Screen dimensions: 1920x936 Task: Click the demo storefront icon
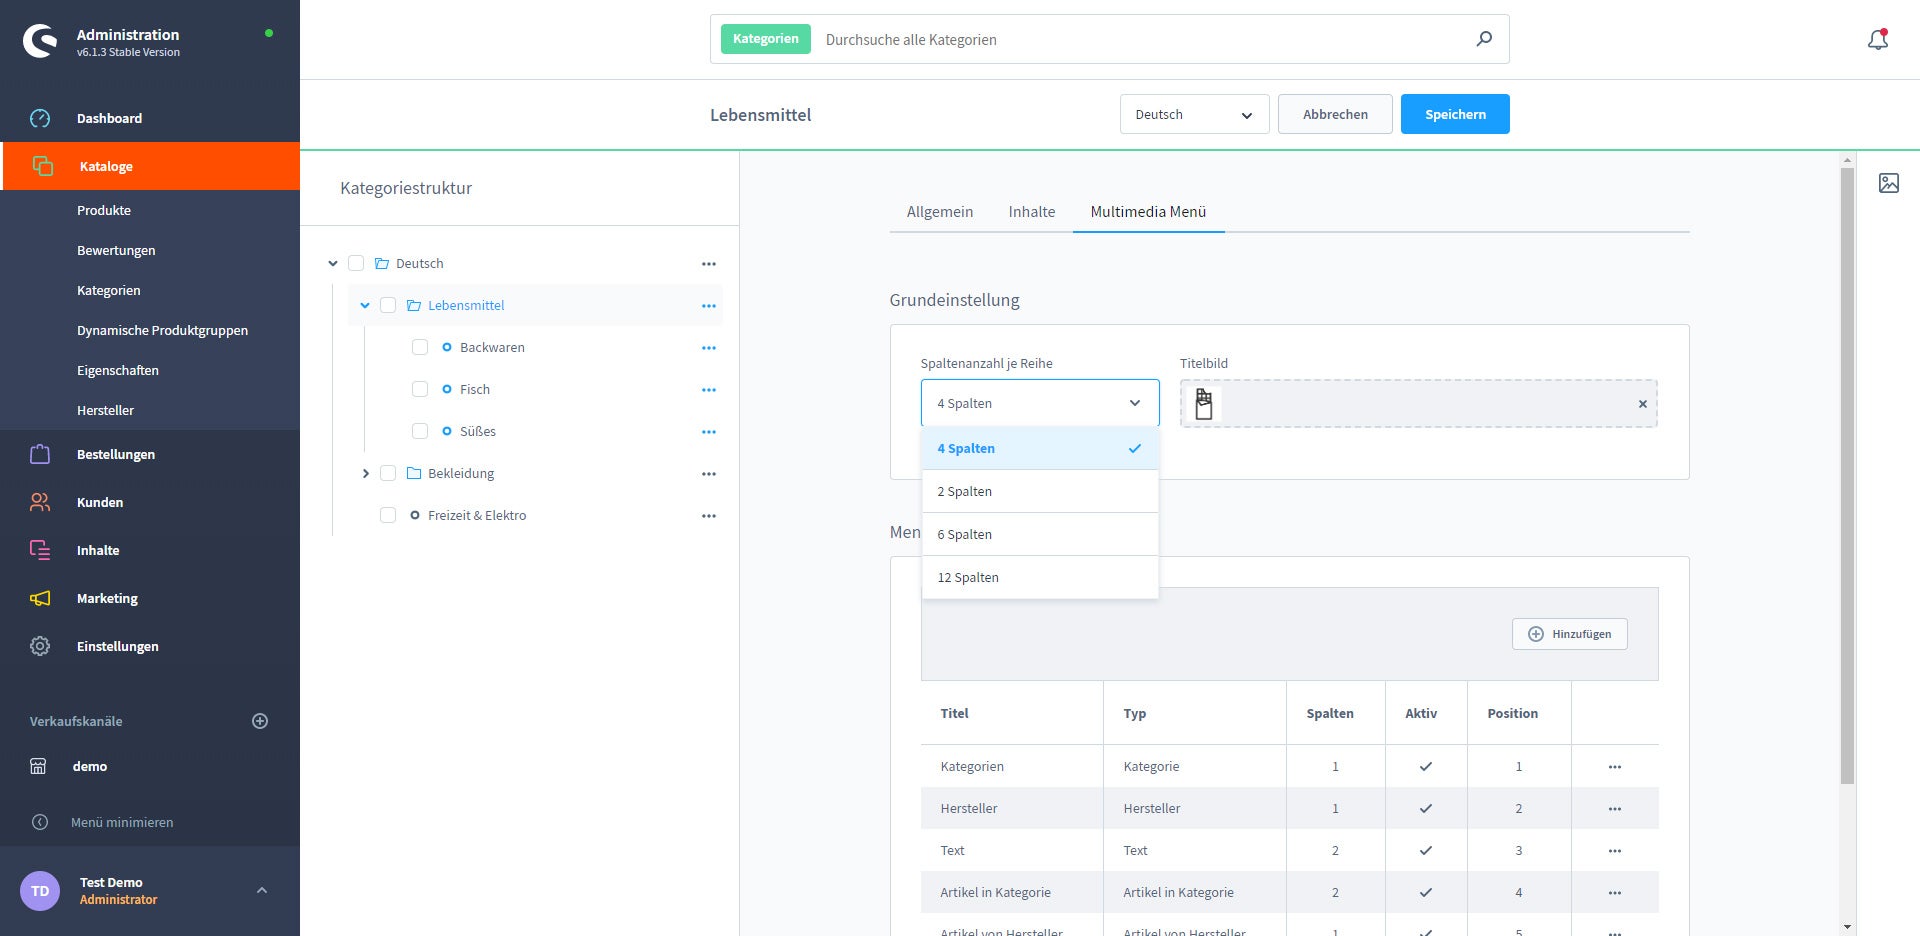tap(38, 766)
